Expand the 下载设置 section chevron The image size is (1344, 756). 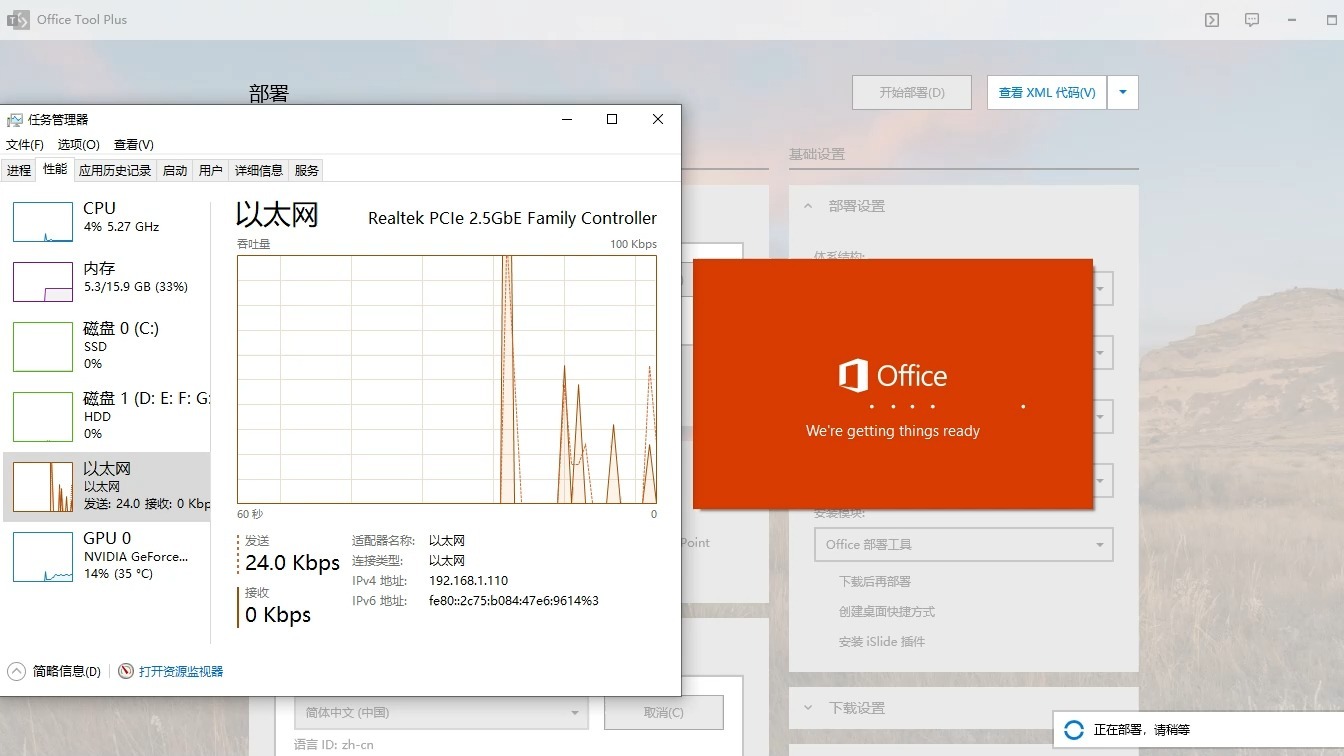pyautogui.click(x=808, y=708)
